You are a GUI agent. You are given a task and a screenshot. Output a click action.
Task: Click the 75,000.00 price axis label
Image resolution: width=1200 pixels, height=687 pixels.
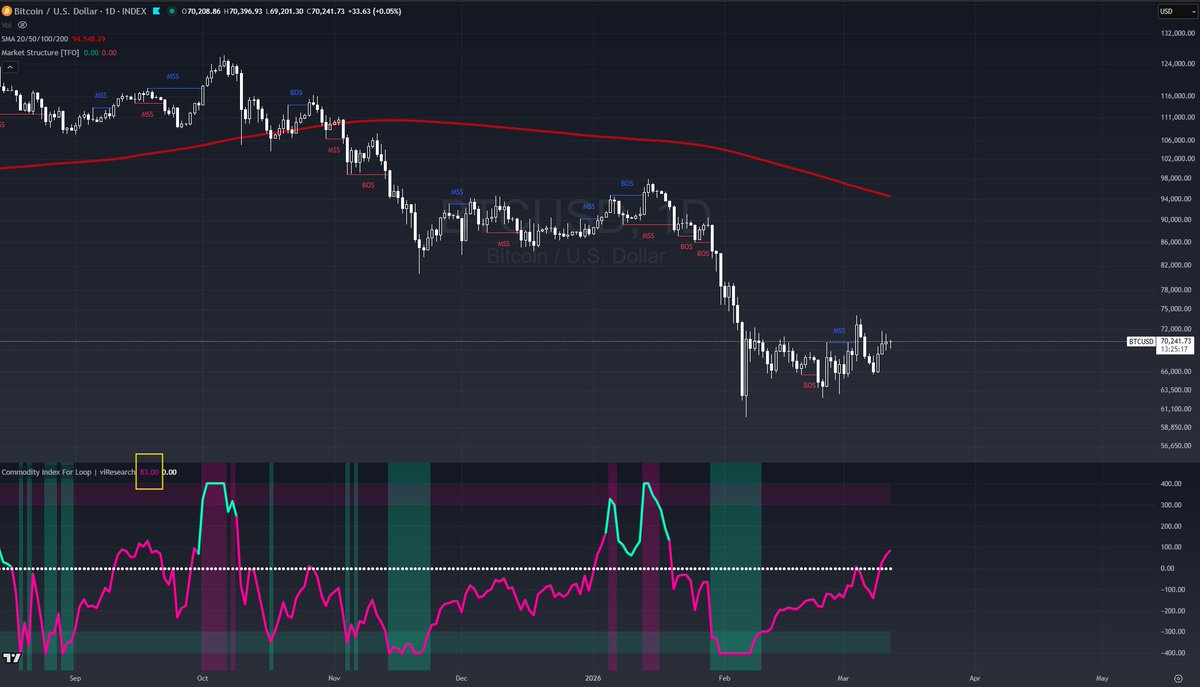[1178, 309]
